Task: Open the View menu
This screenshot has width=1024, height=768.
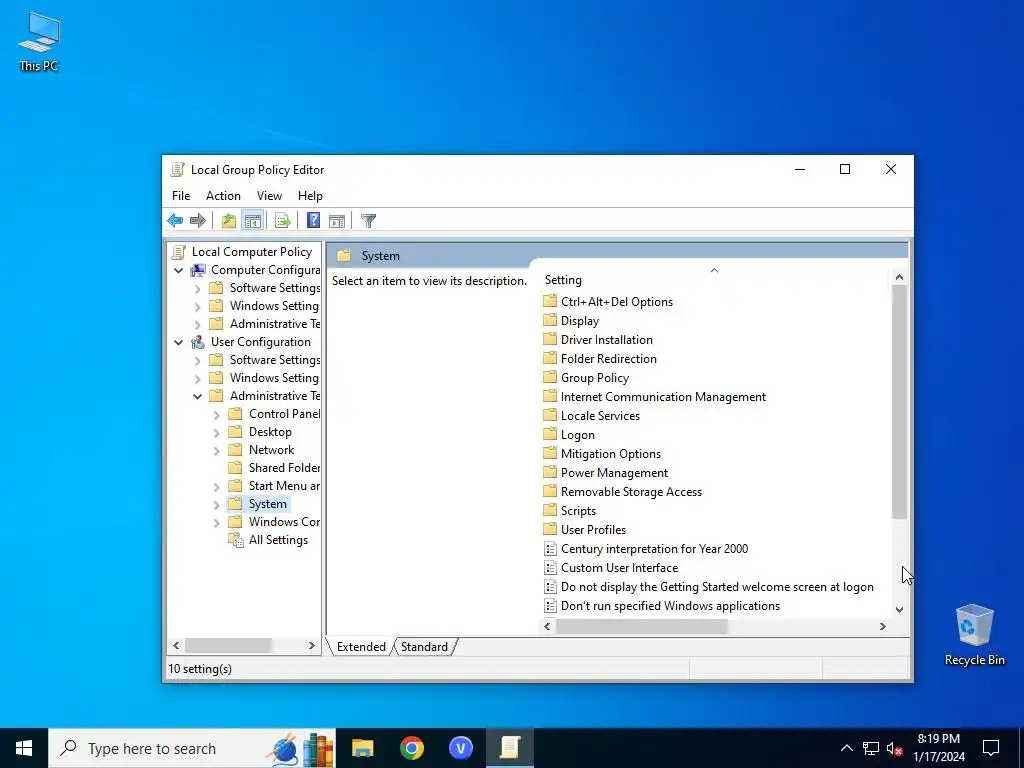Action: (x=269, y=196)
